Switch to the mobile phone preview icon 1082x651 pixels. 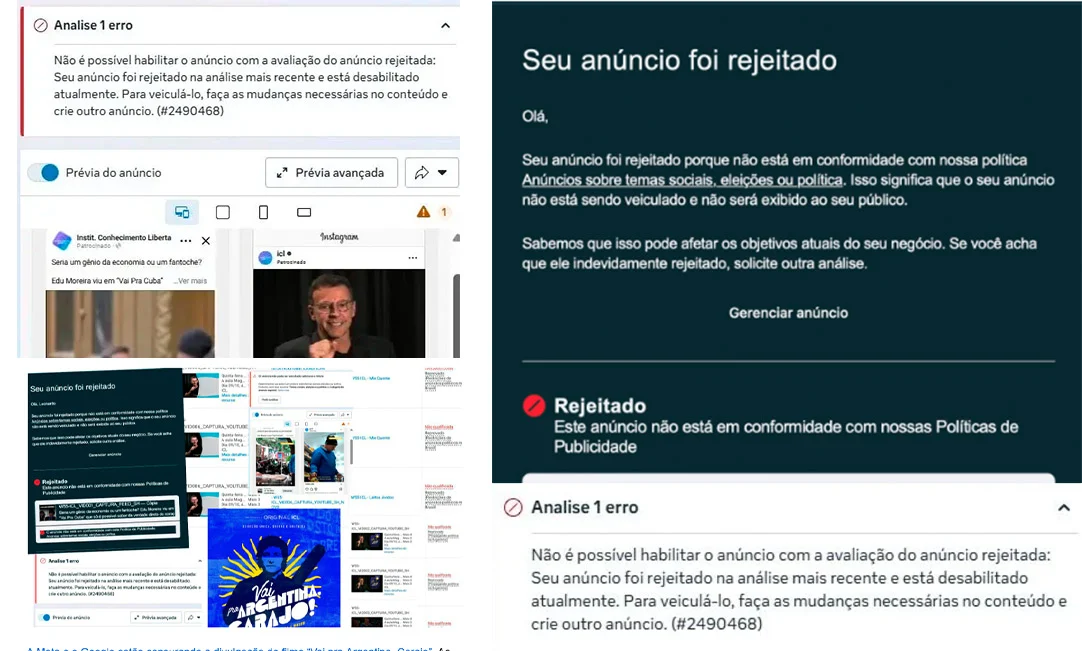pyautogui.click(x=263, y=212)
